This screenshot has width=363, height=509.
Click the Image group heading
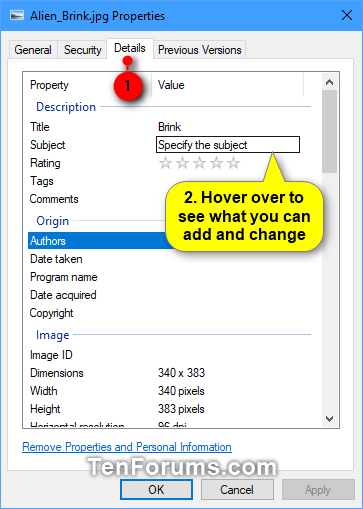53,335
